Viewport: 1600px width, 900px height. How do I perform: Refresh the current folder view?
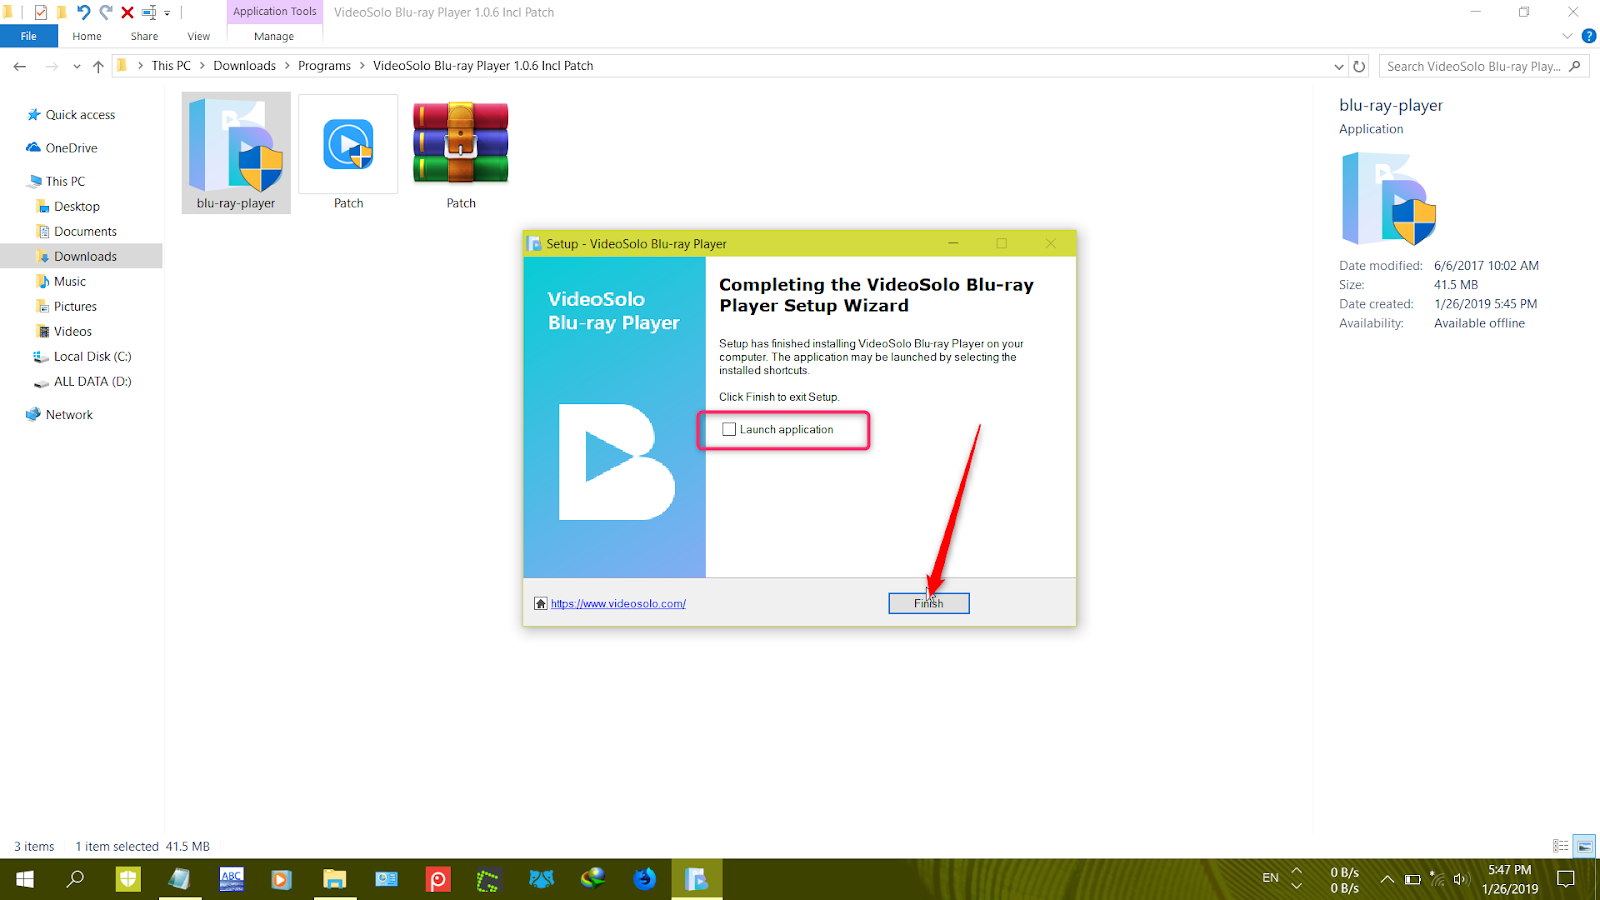(x=1359, y=66)
